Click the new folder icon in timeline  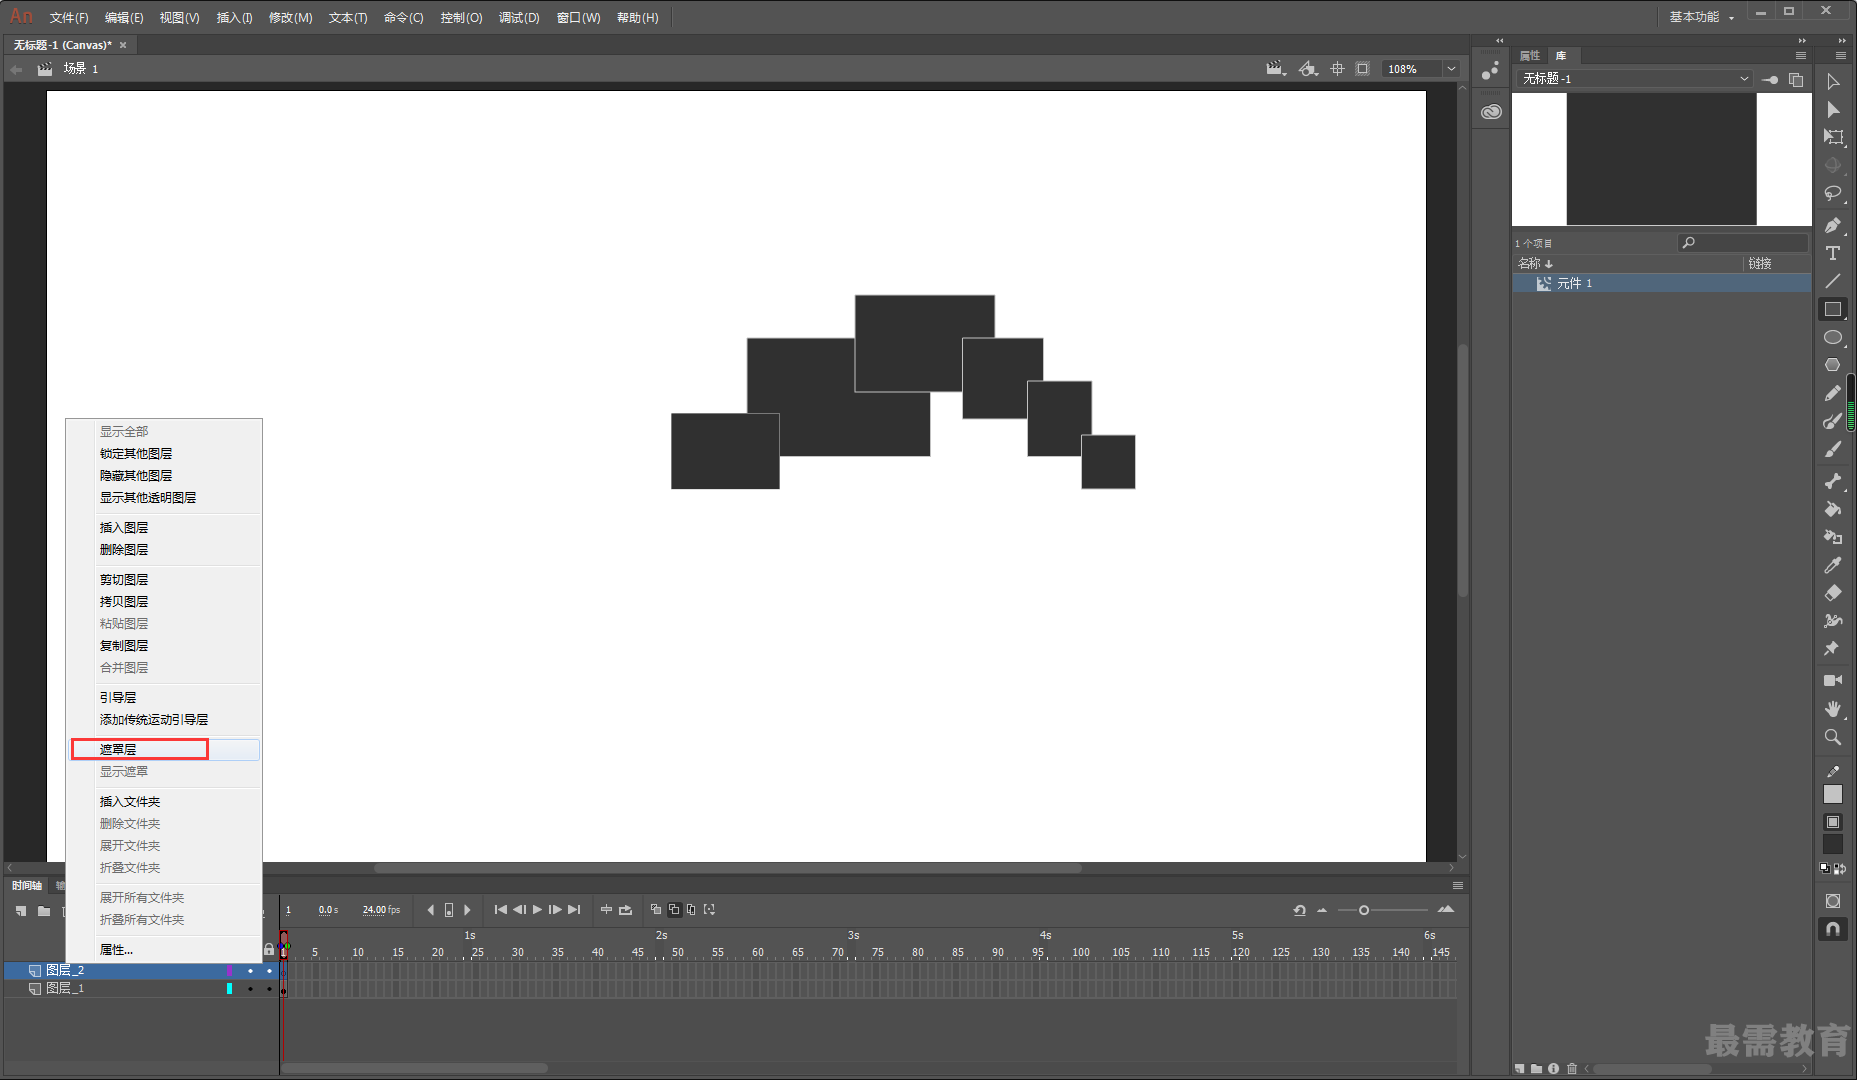click(44, 911)
